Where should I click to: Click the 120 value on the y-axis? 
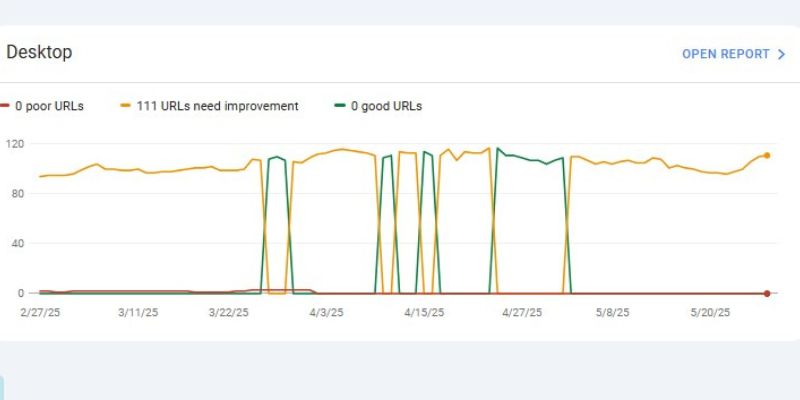pyautogui.click(x=14, y=144)
